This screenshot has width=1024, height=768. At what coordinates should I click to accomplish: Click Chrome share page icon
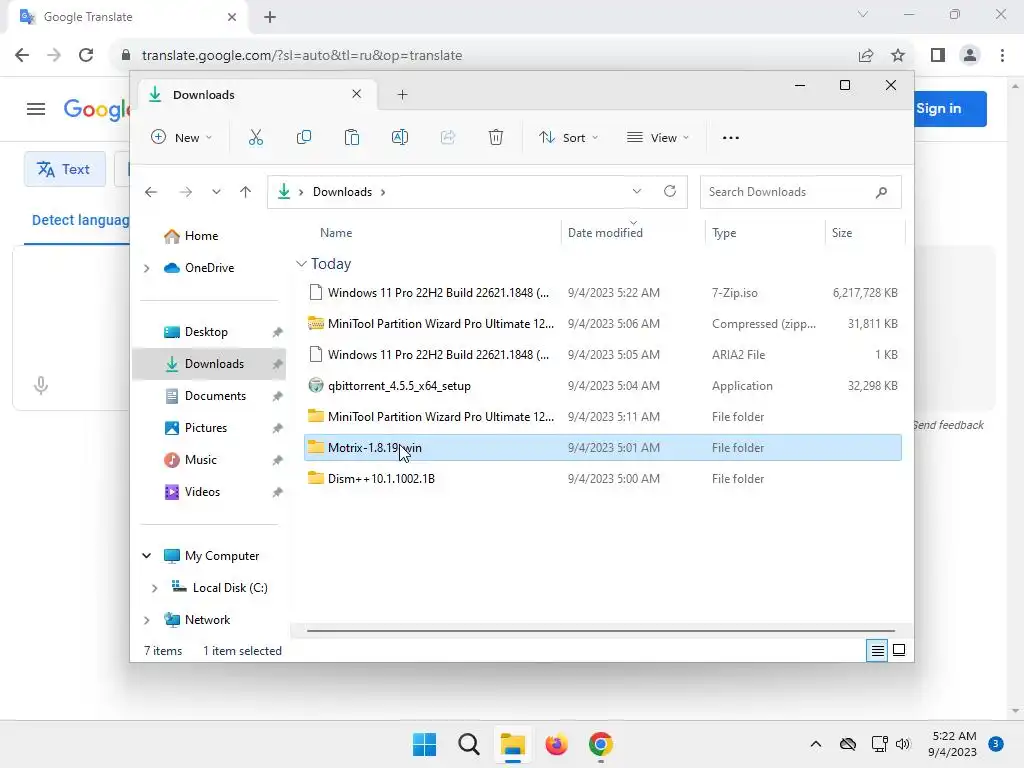(x=866, y=56)
